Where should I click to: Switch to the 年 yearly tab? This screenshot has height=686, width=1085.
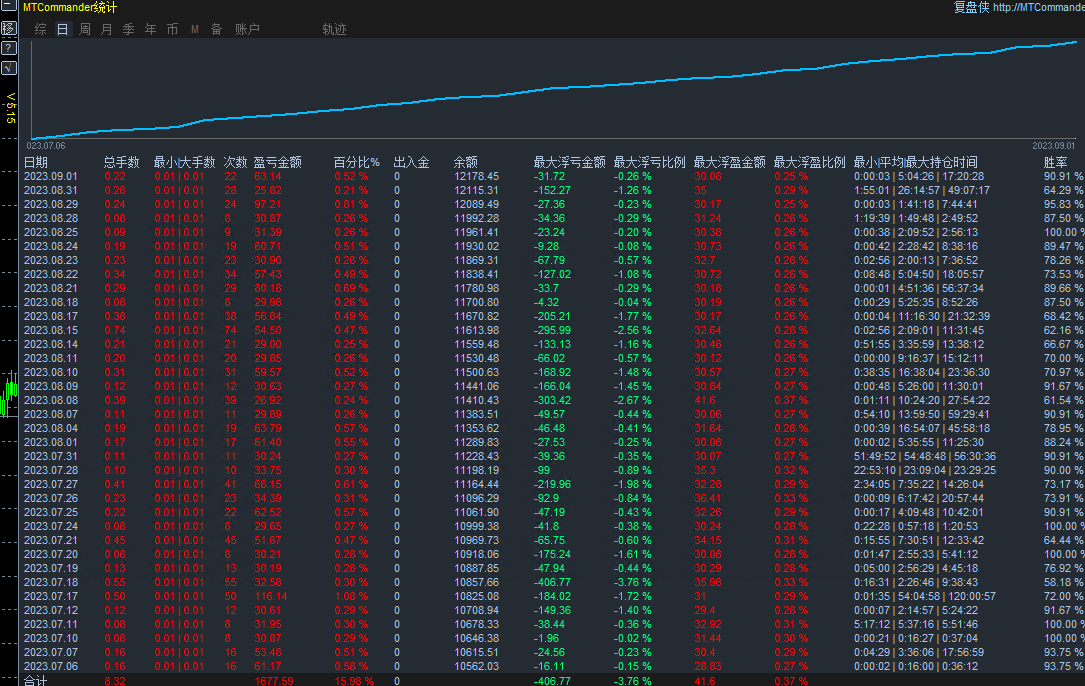(151, 29)
